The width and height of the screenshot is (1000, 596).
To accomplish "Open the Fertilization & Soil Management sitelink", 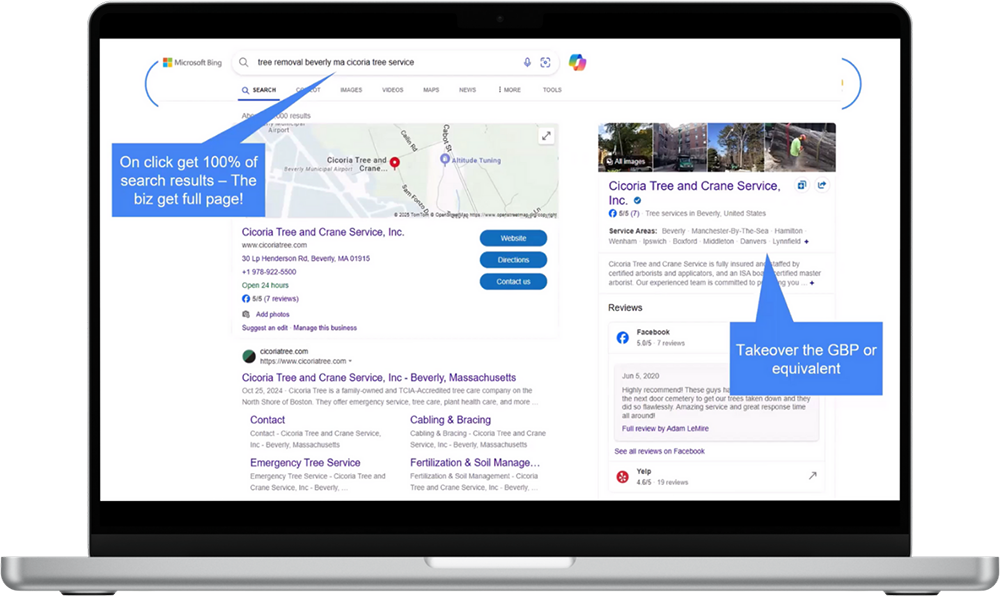I will pos(475,463).
